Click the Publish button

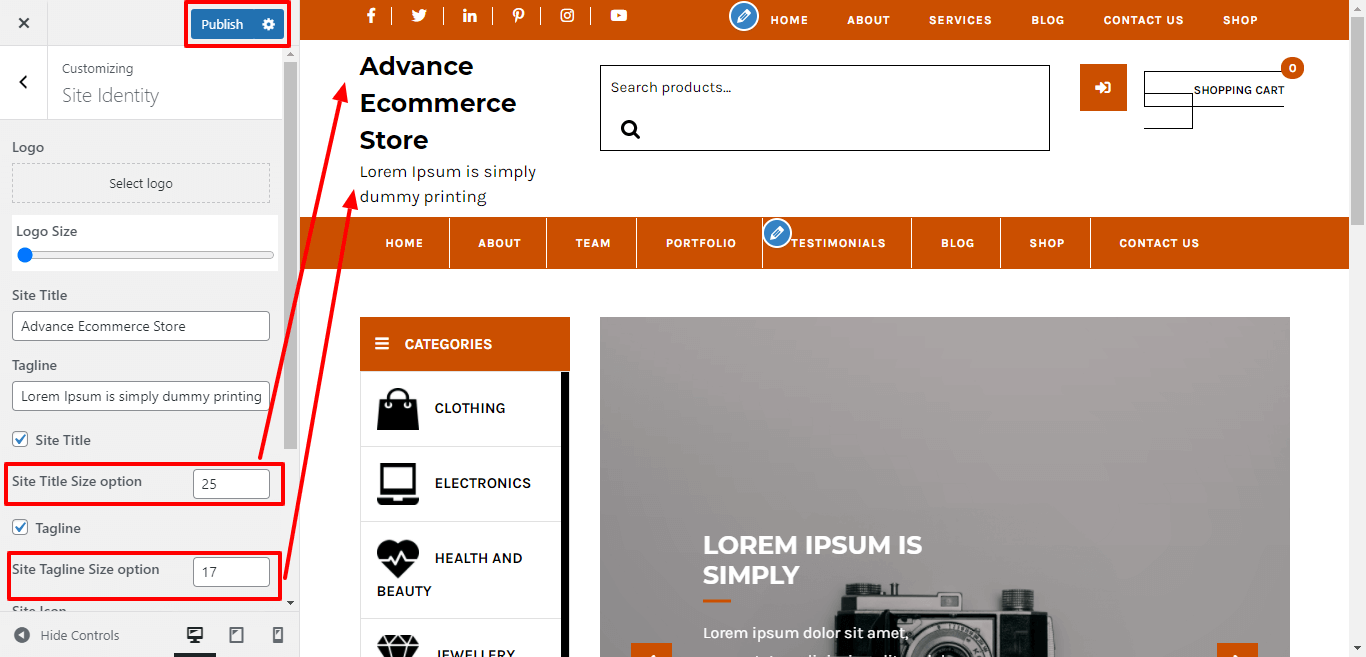(x=222, y=24)
